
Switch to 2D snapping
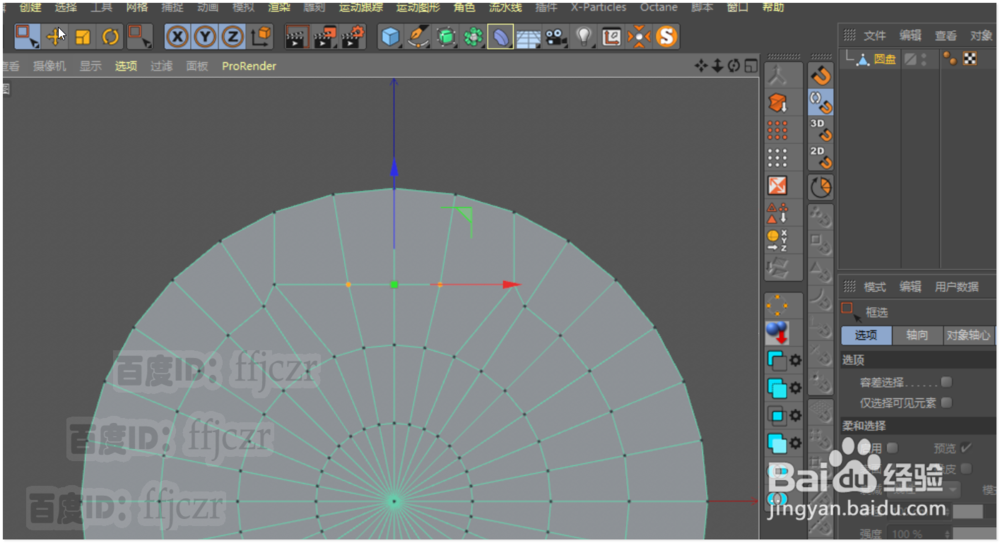821,157
